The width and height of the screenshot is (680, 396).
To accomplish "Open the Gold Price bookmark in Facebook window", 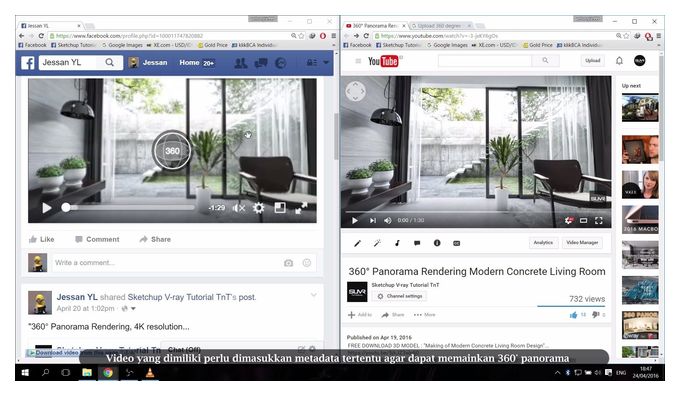I will pyautogui.click(x=212, y=45).
